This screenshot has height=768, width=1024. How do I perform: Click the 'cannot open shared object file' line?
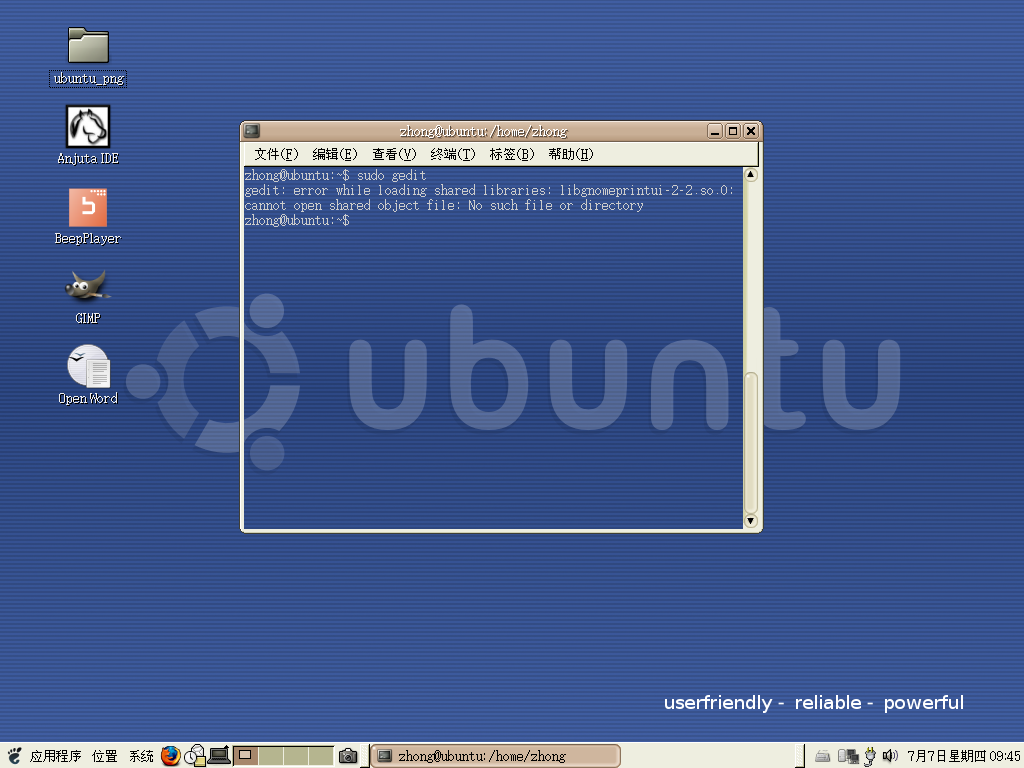click(x=444, y=205)
